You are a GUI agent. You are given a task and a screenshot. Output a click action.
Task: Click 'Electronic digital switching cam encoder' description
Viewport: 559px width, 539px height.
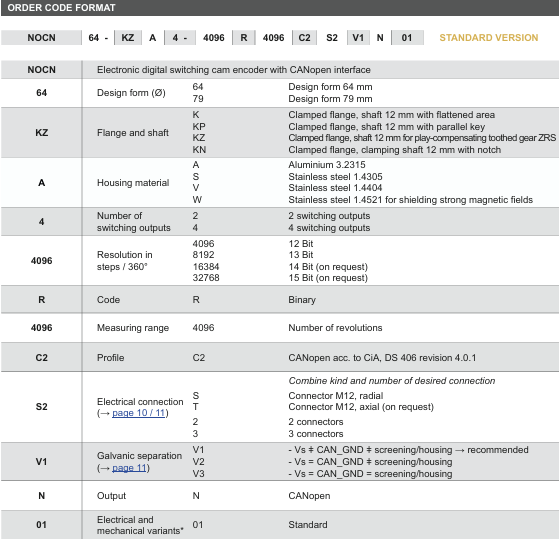coord(234,70)
